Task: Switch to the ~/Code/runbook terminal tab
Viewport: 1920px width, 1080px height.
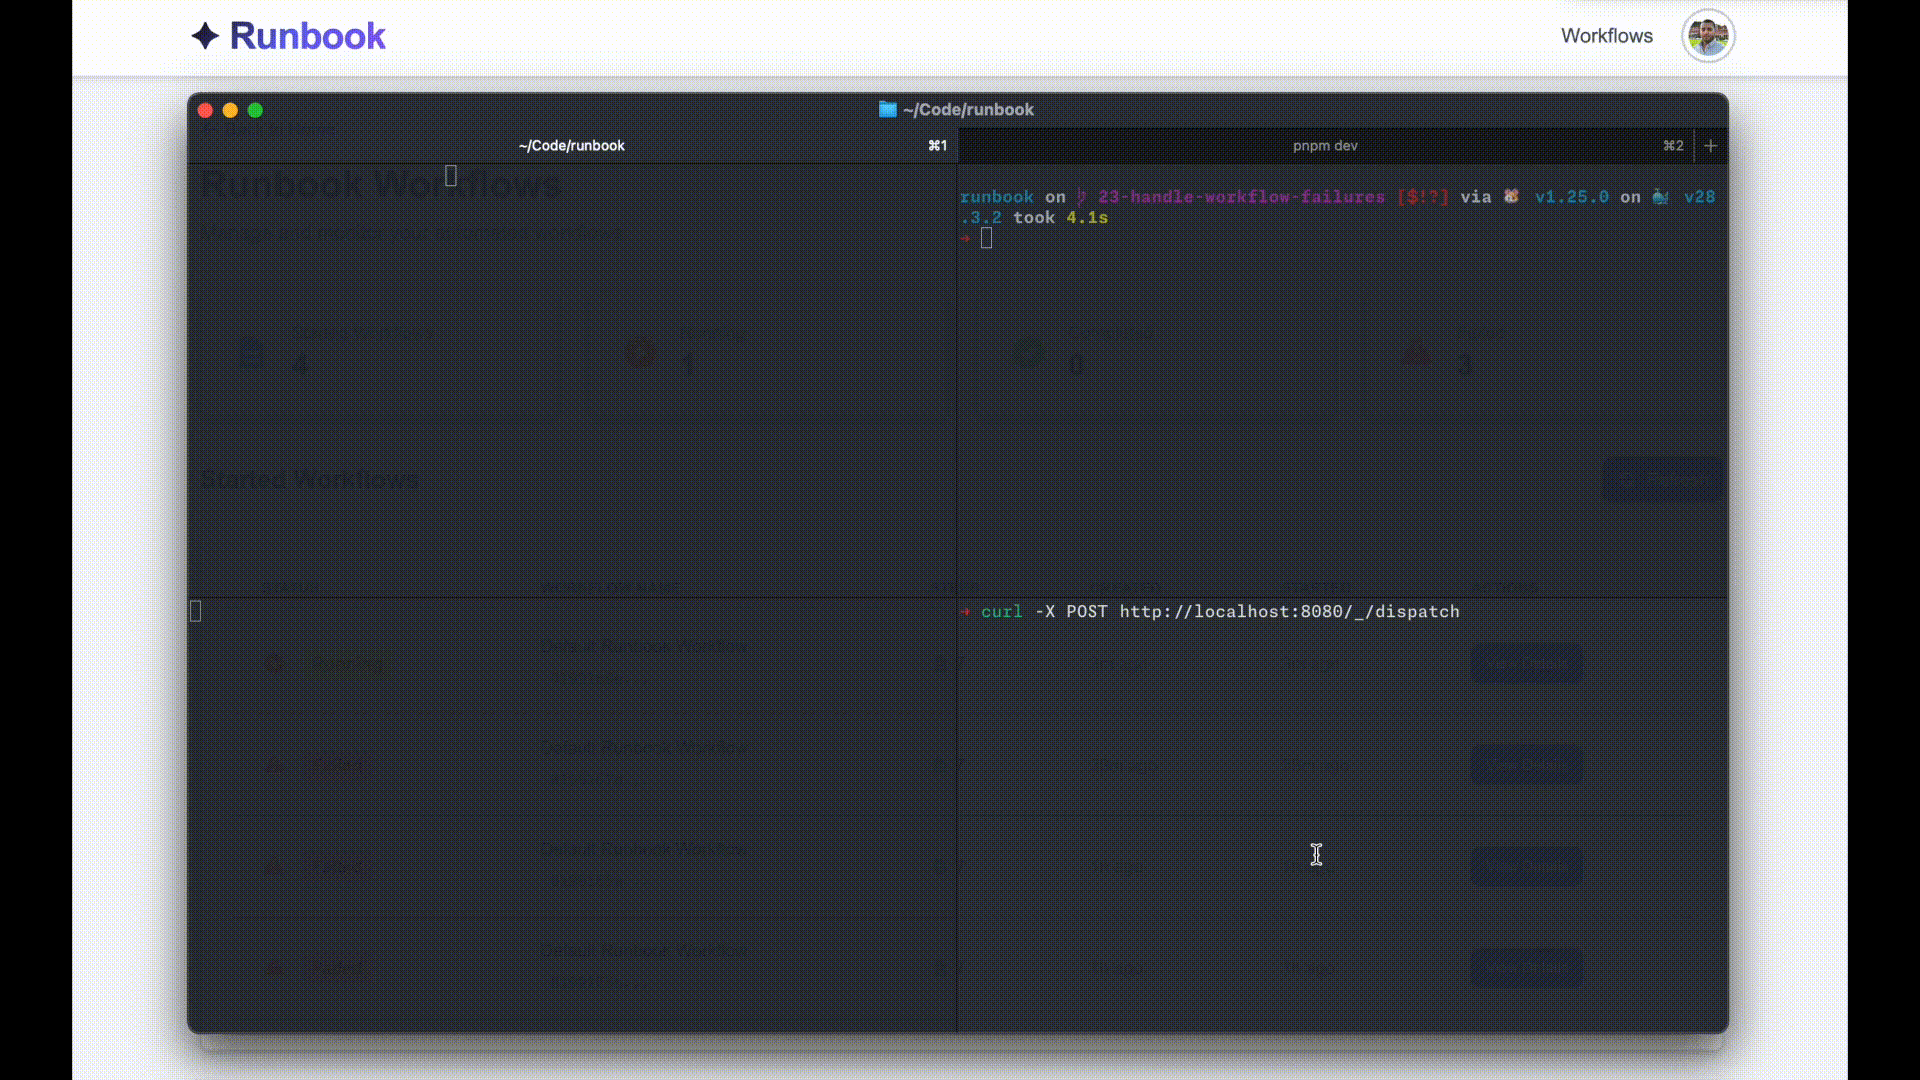Action: click(572, 146)
